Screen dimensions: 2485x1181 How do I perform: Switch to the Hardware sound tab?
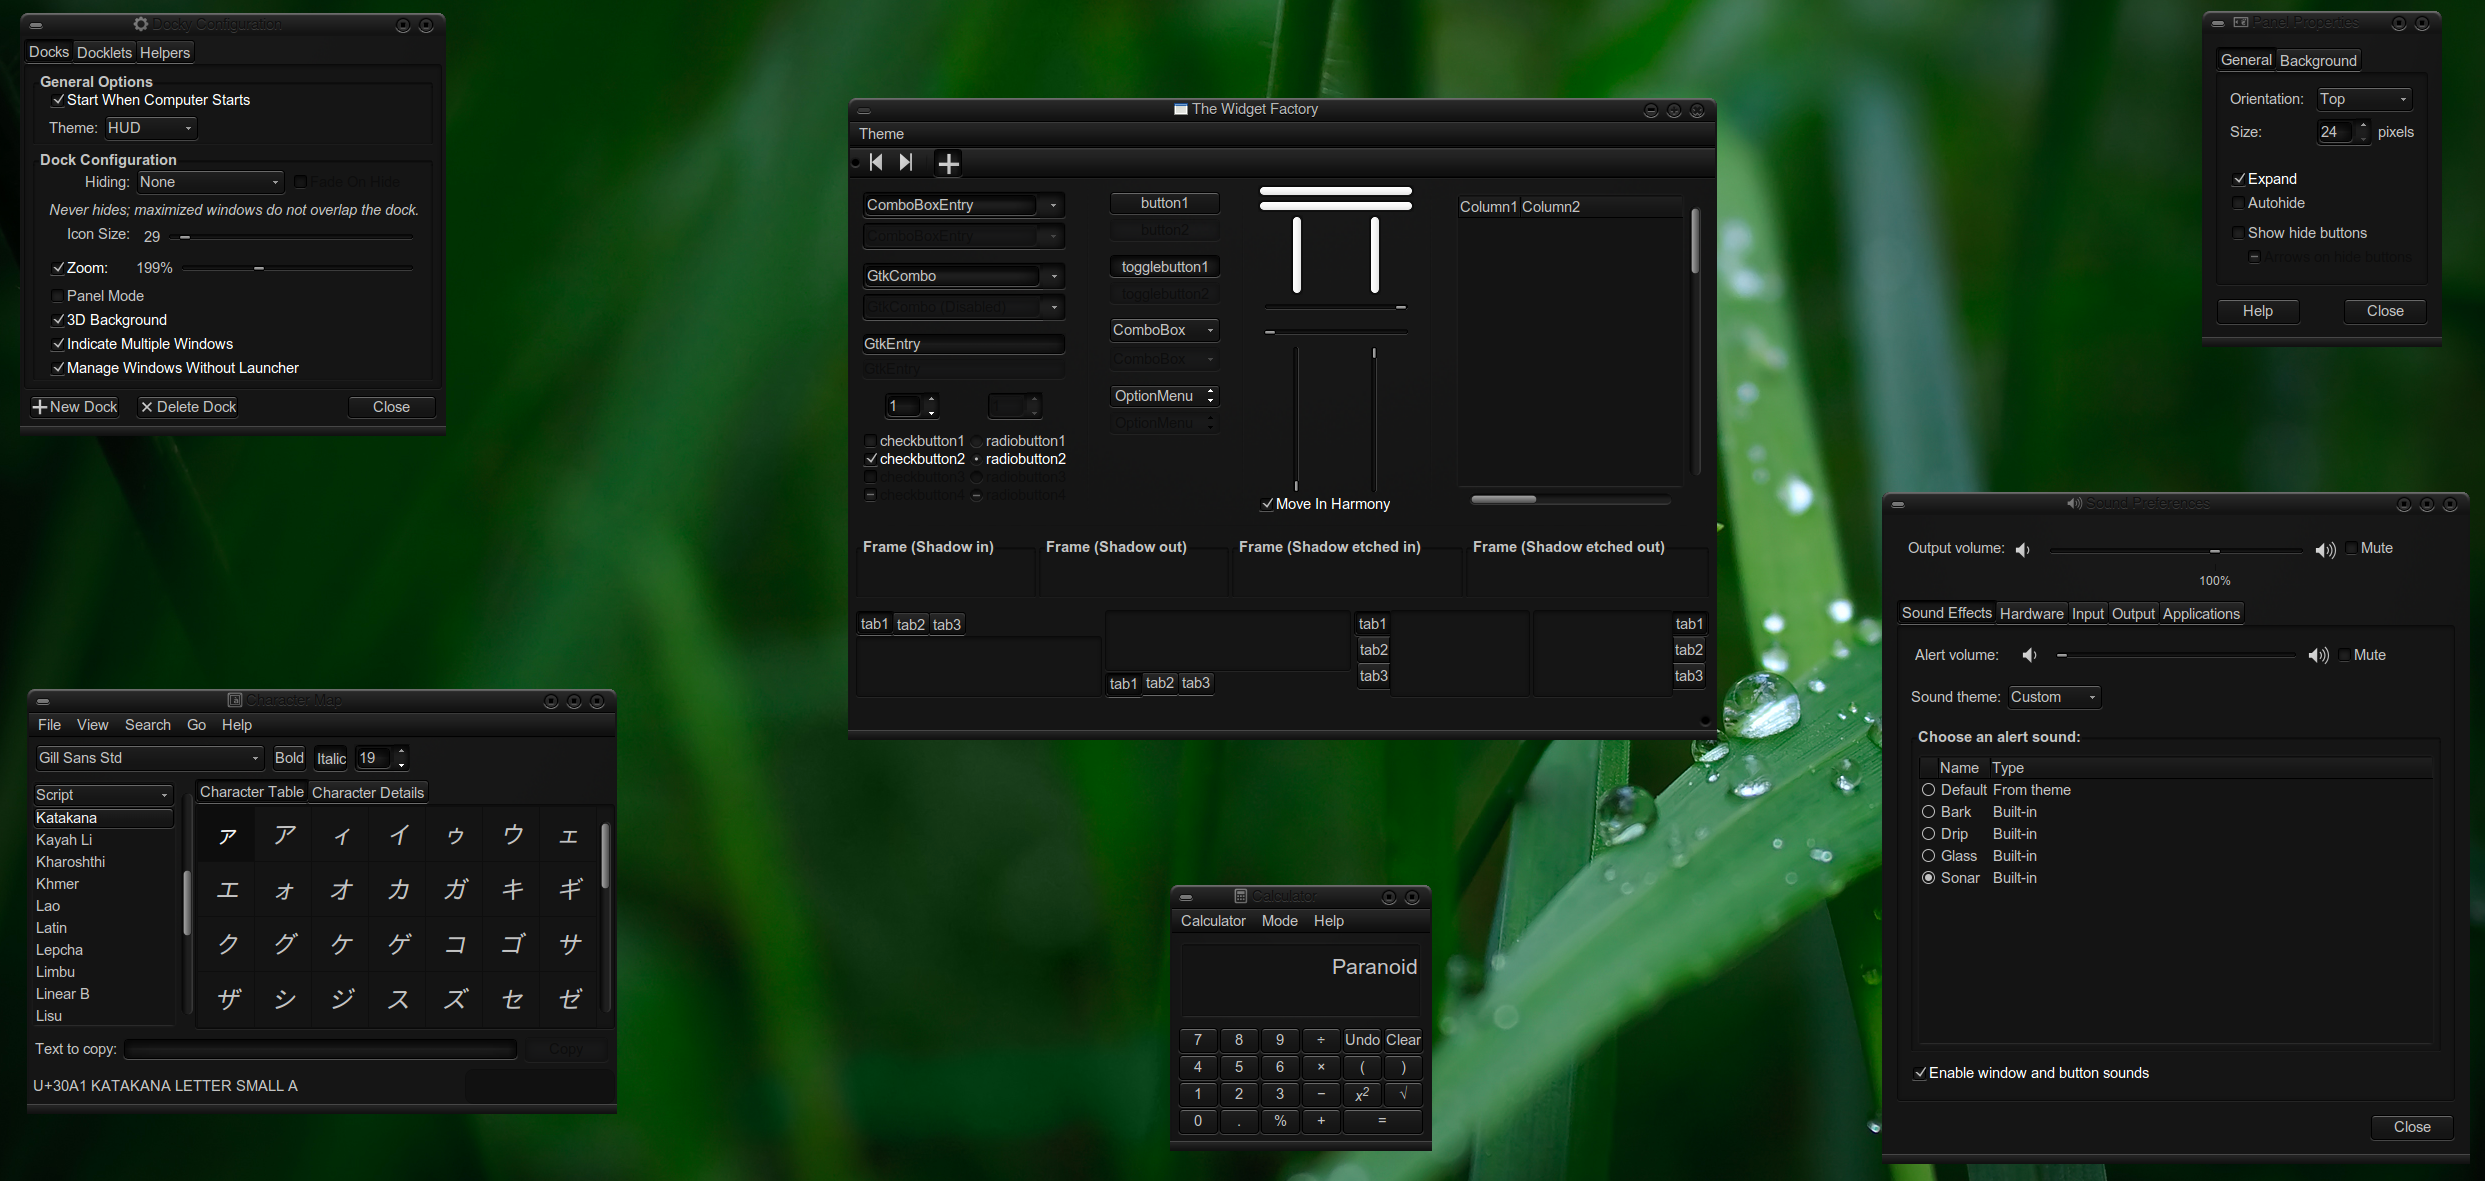(x=2030, y=614)
